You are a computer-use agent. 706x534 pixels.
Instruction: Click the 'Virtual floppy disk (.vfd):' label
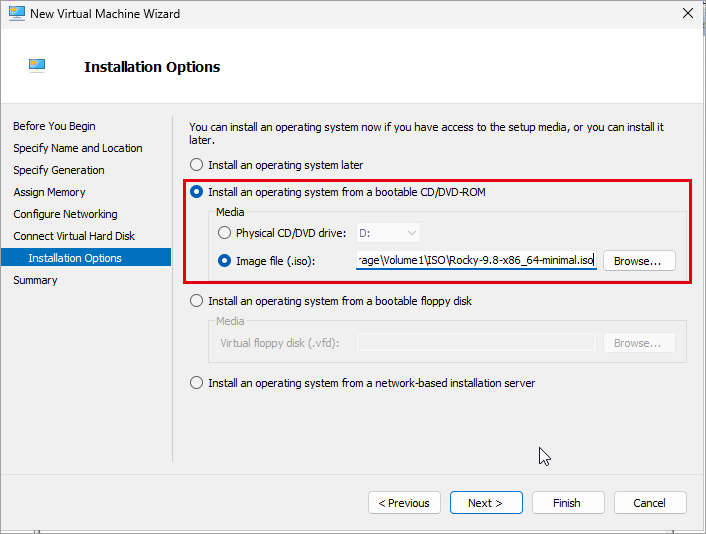point(280,343)
